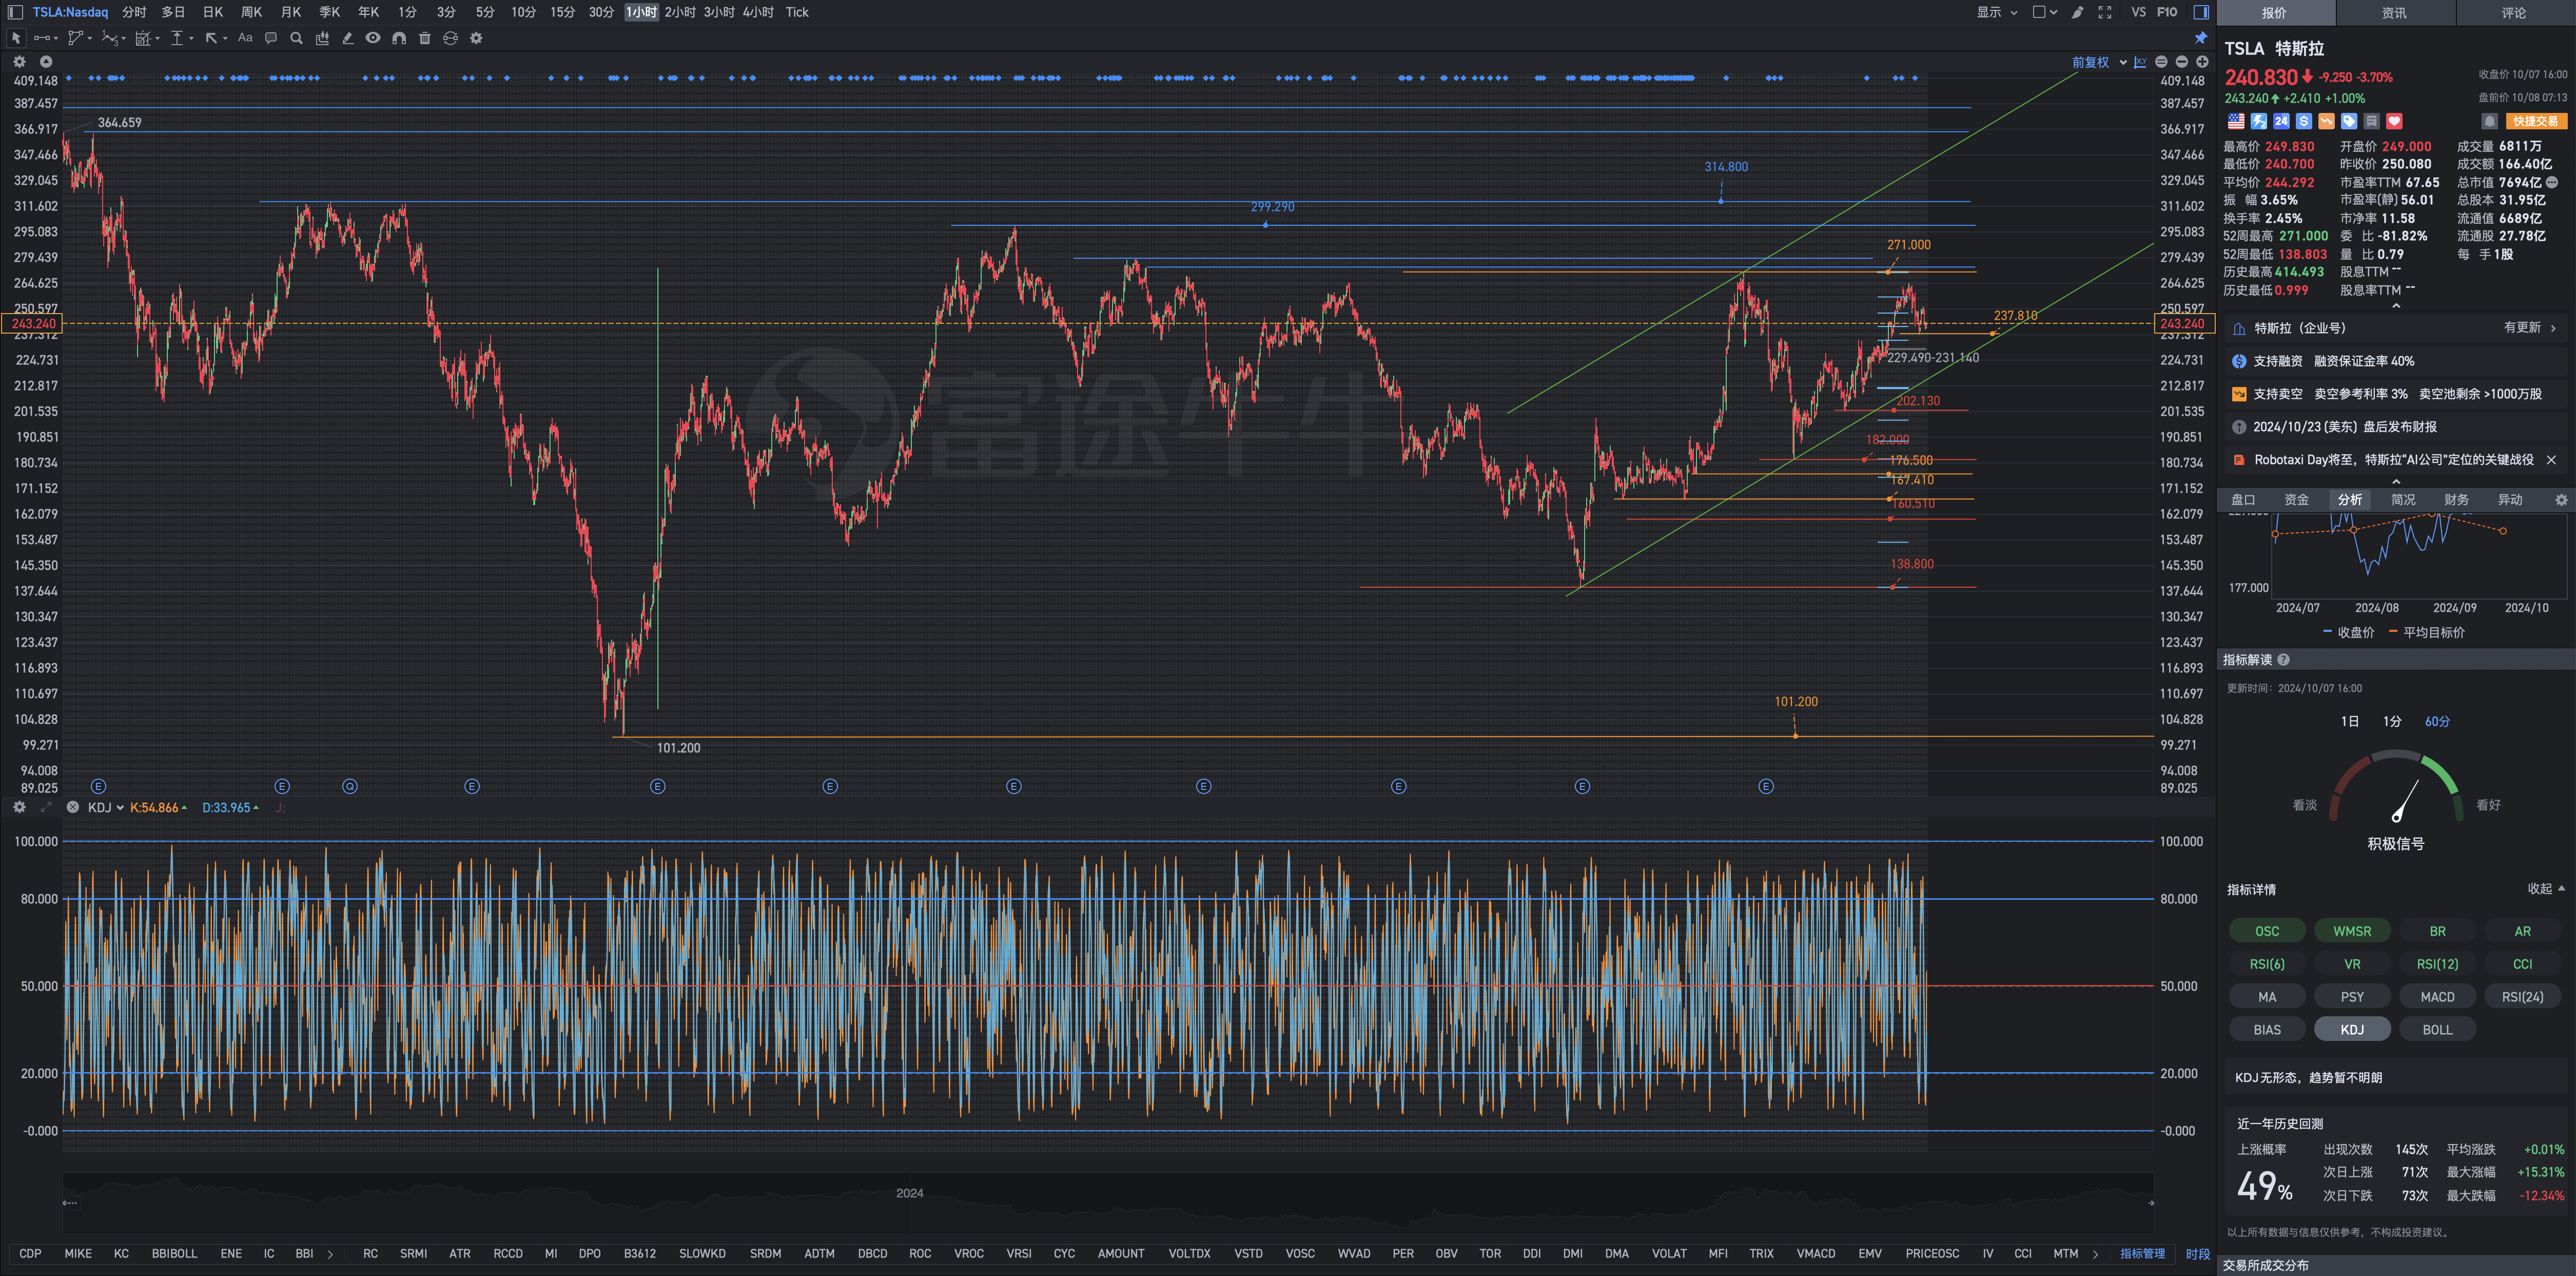Open the 评论 comments tab
Viewport: 2576px width, 1276px height.
(2514, 13)
